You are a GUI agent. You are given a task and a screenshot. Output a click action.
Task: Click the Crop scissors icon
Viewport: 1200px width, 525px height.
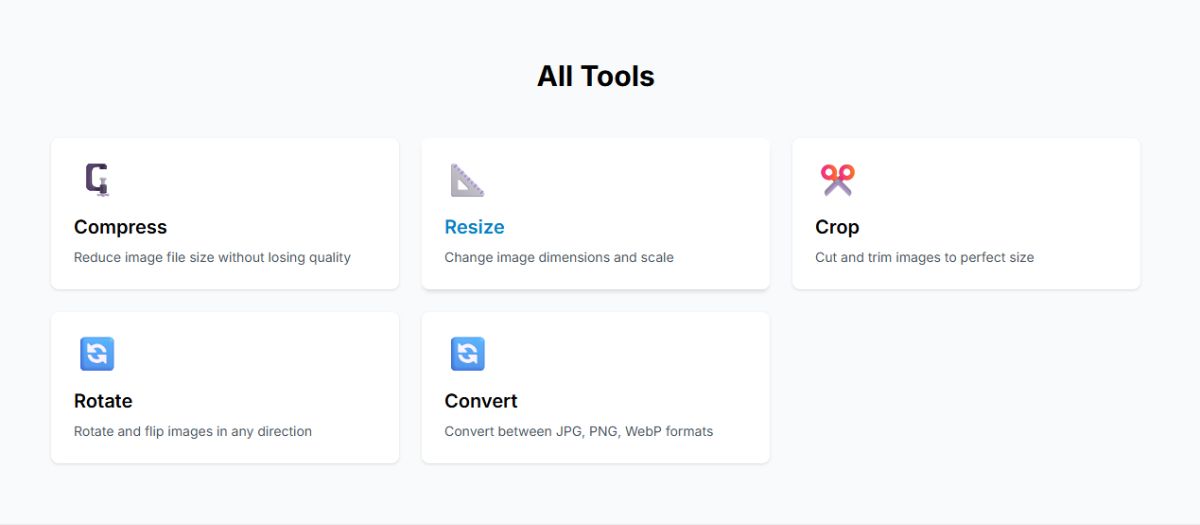(838, 180)
